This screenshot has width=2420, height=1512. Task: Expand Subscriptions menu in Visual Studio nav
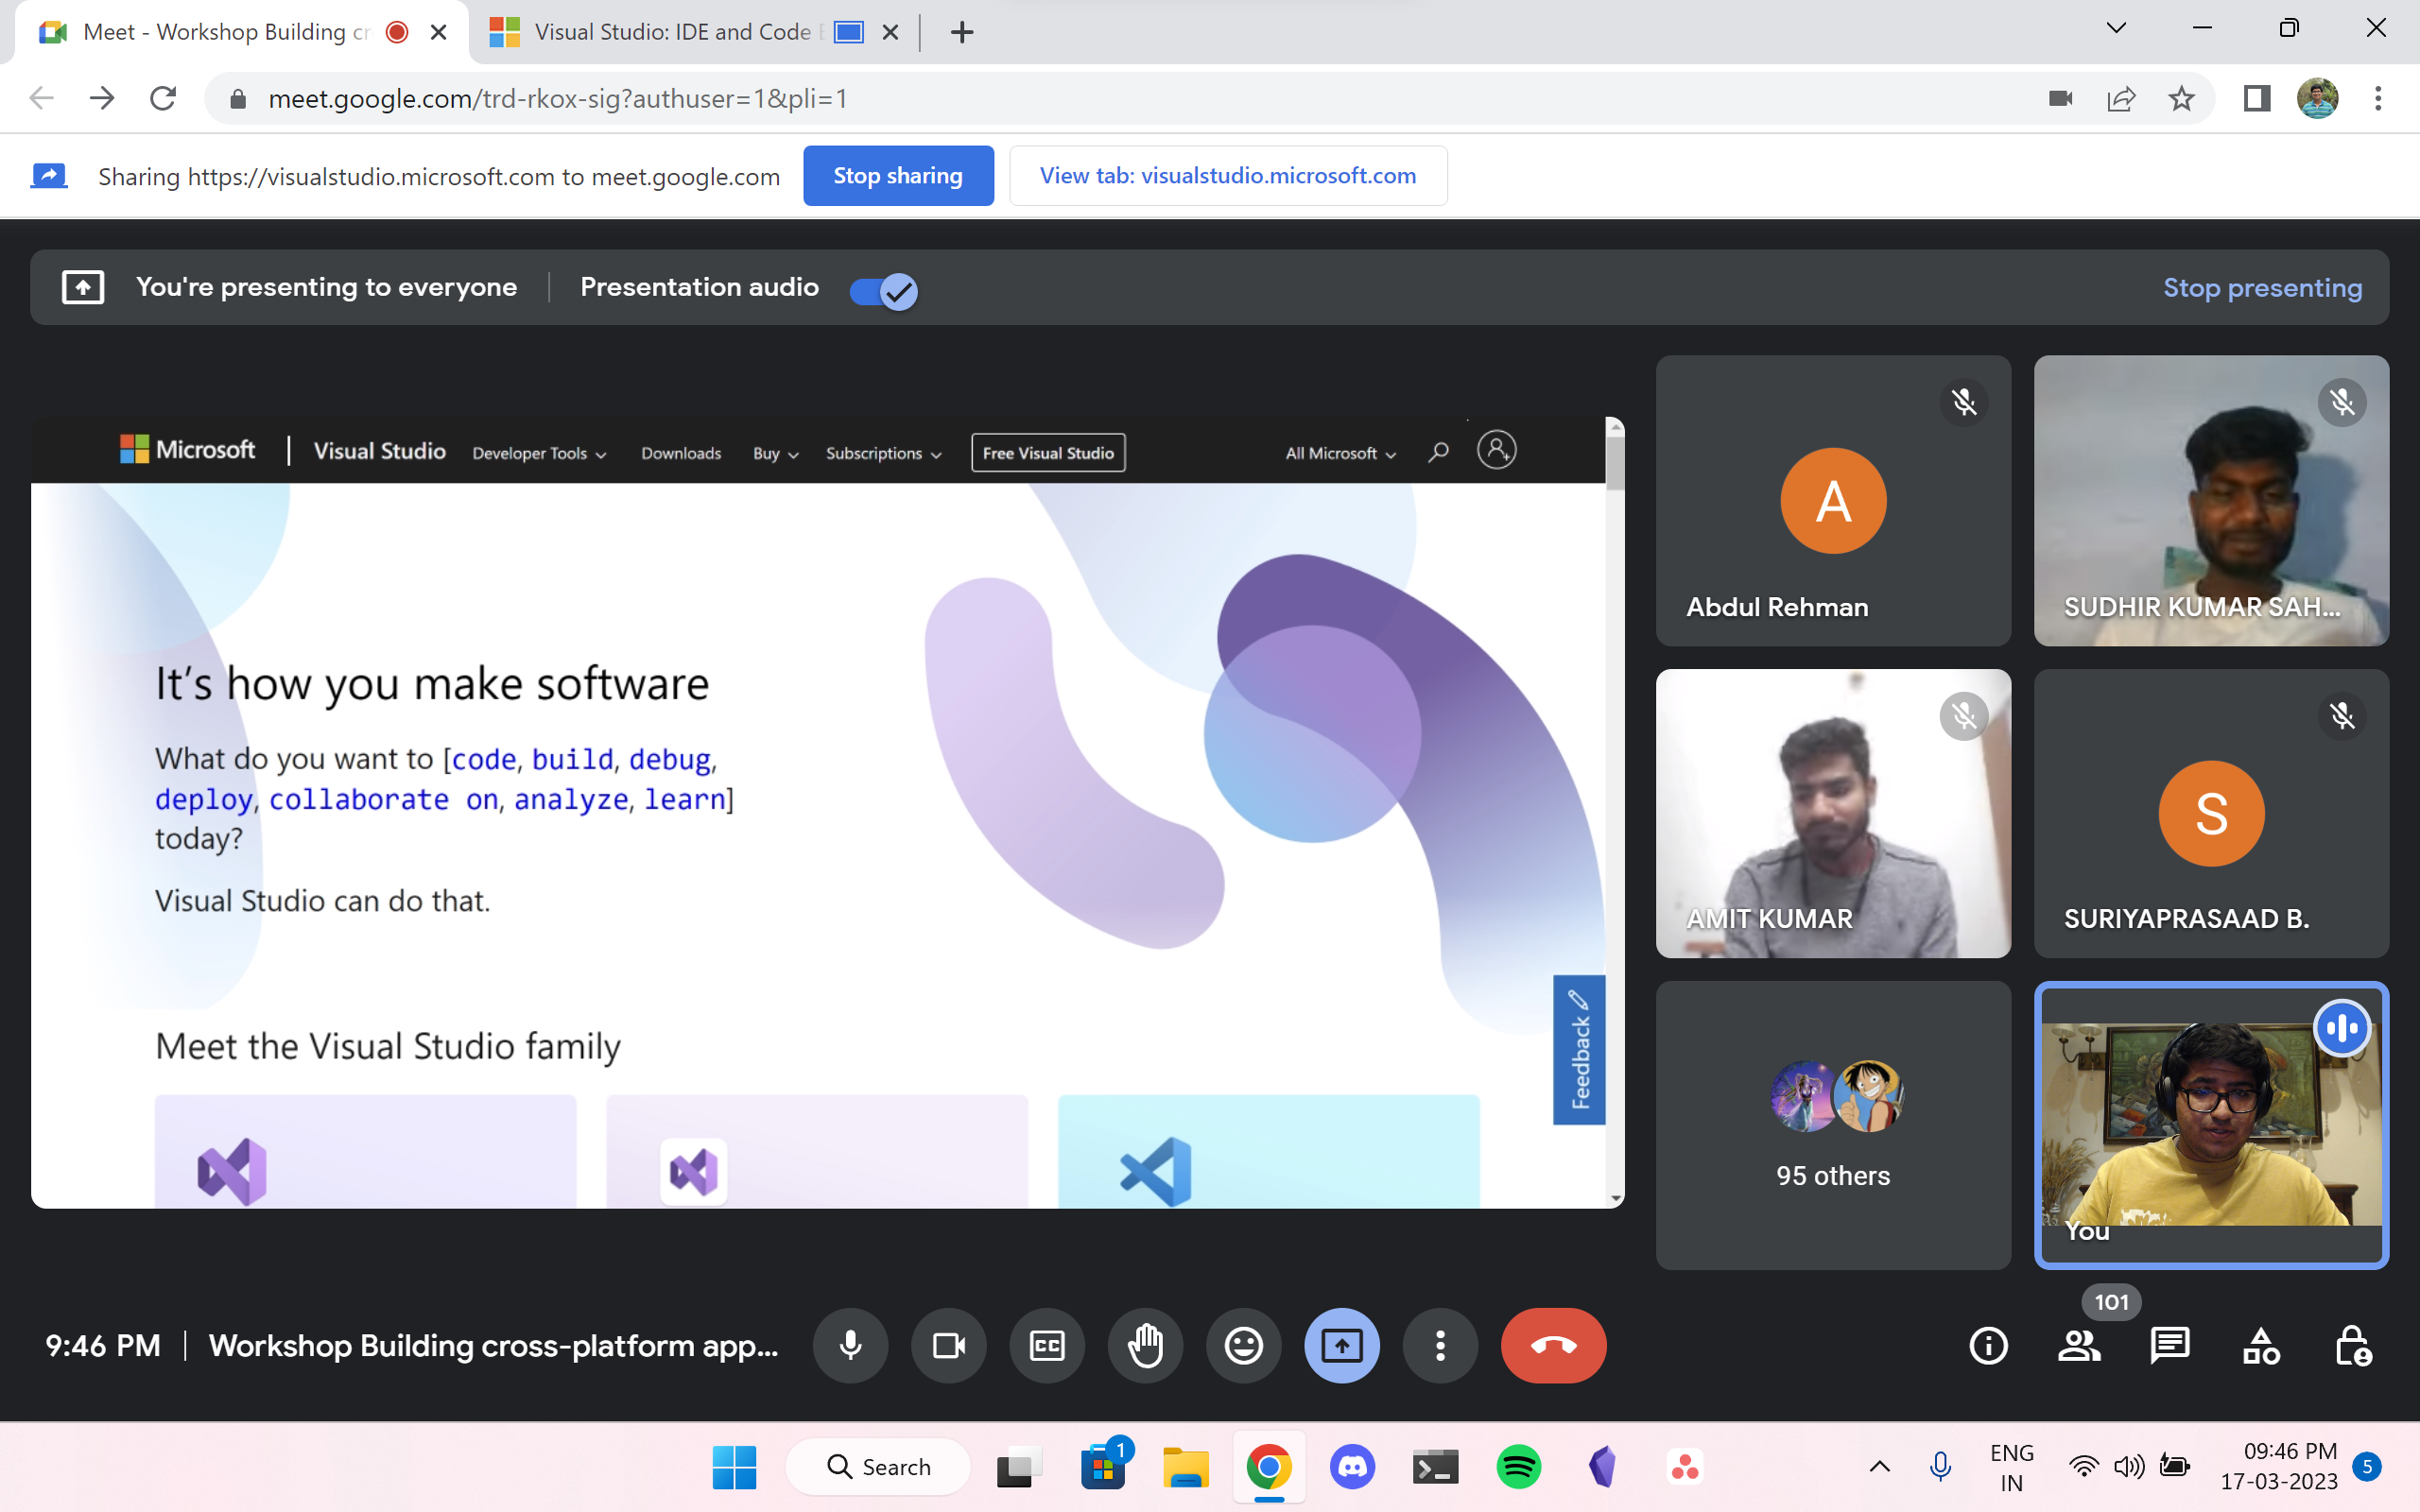(883, 453)
